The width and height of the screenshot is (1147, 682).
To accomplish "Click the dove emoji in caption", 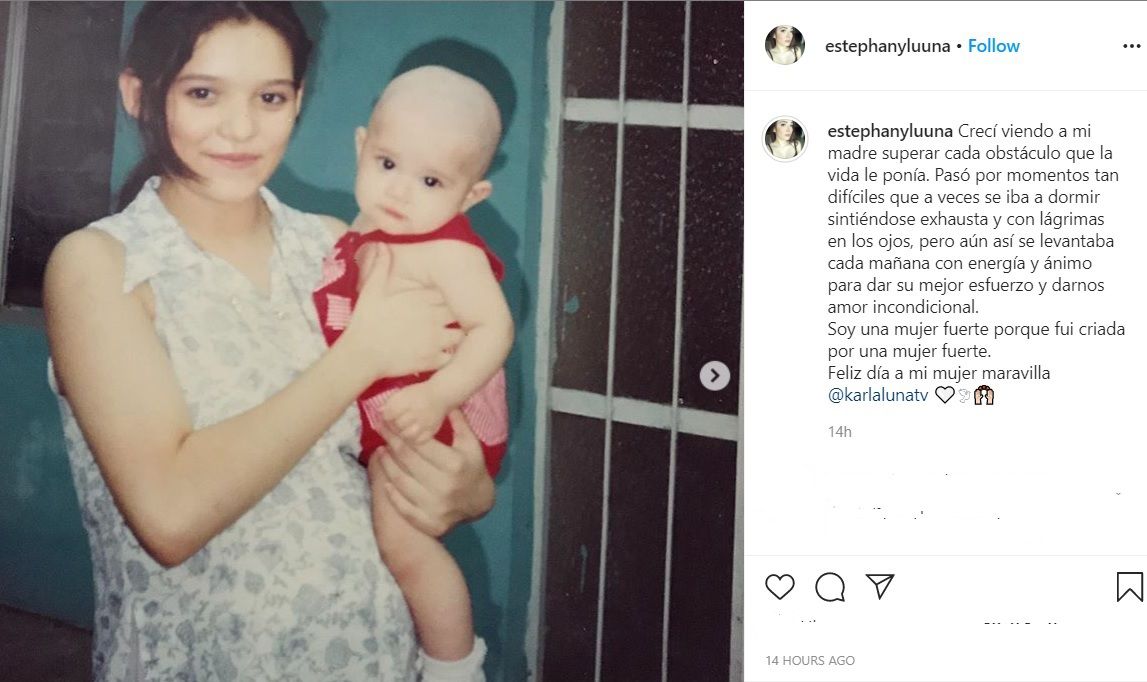I will pyautogui.click(x=964, y=396).
